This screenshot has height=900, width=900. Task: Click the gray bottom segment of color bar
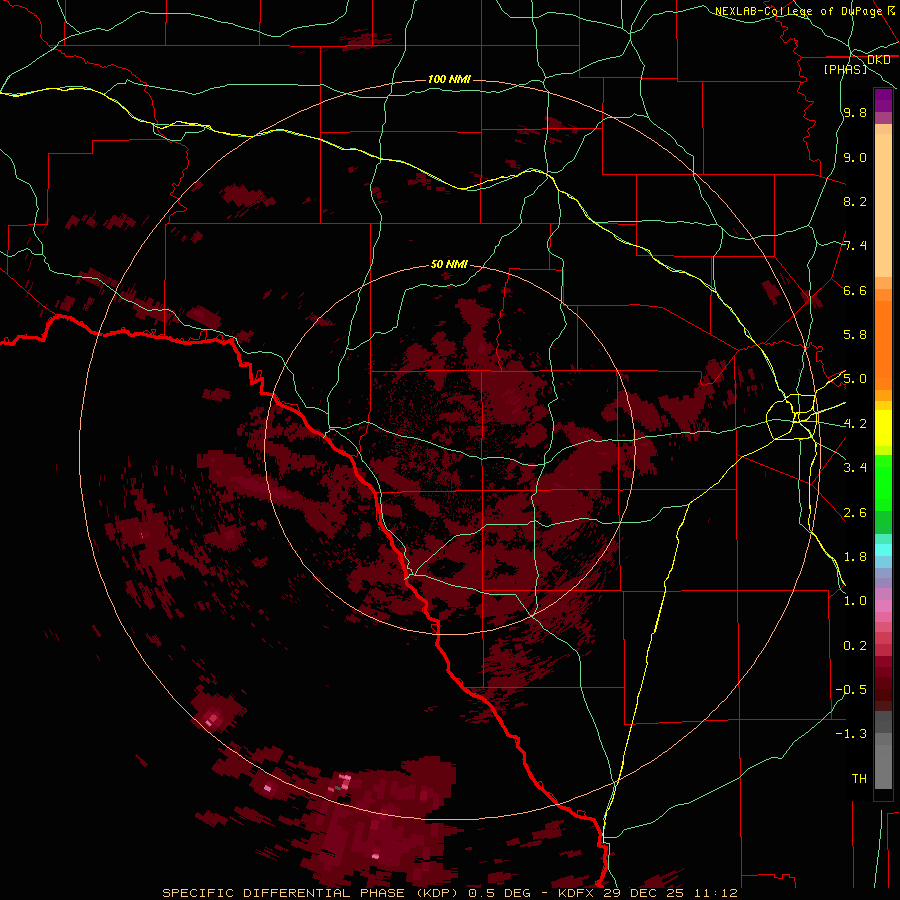883,766
